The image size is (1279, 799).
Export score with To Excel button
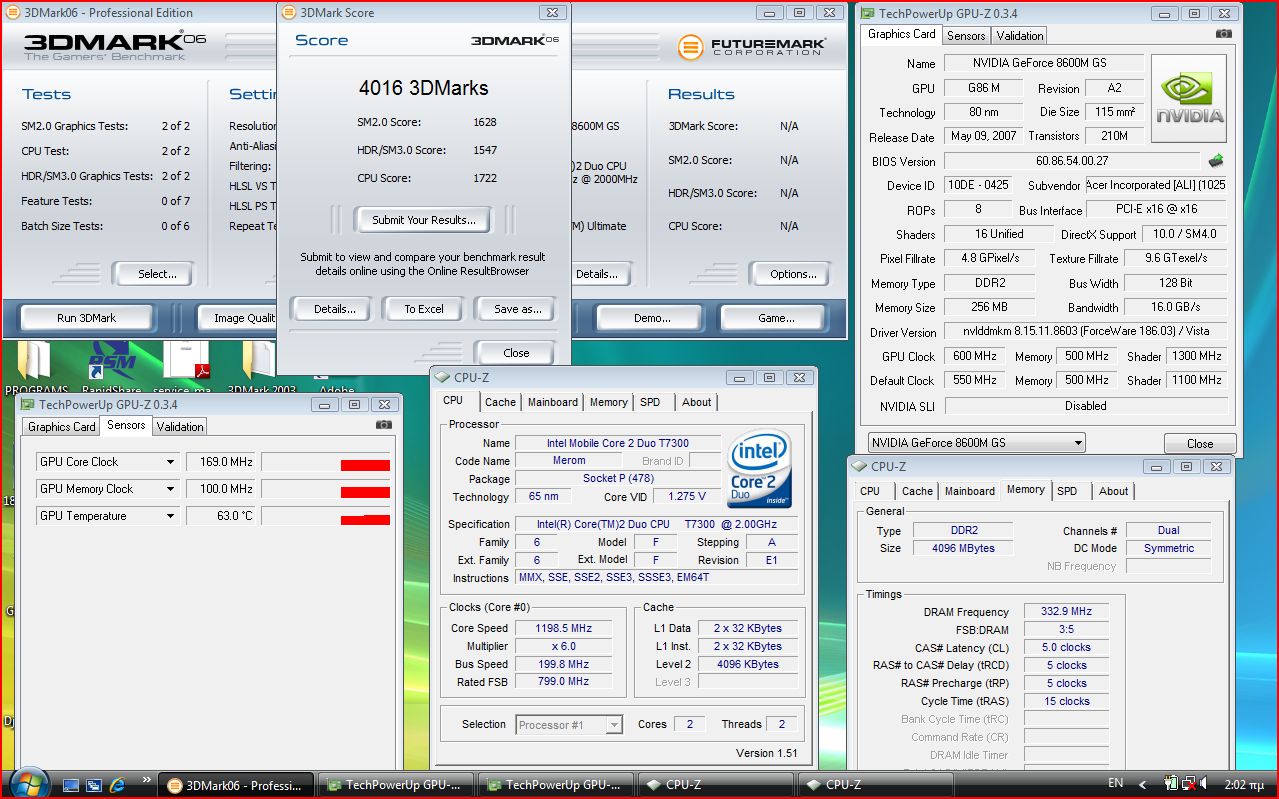point(424,309)
